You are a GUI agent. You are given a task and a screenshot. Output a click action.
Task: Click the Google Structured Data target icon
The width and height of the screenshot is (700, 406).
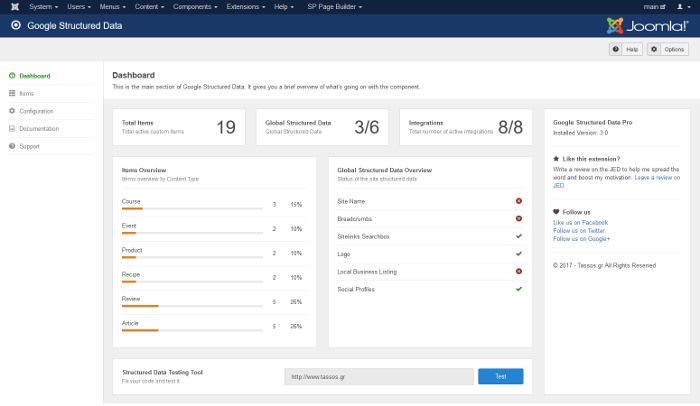16,25
